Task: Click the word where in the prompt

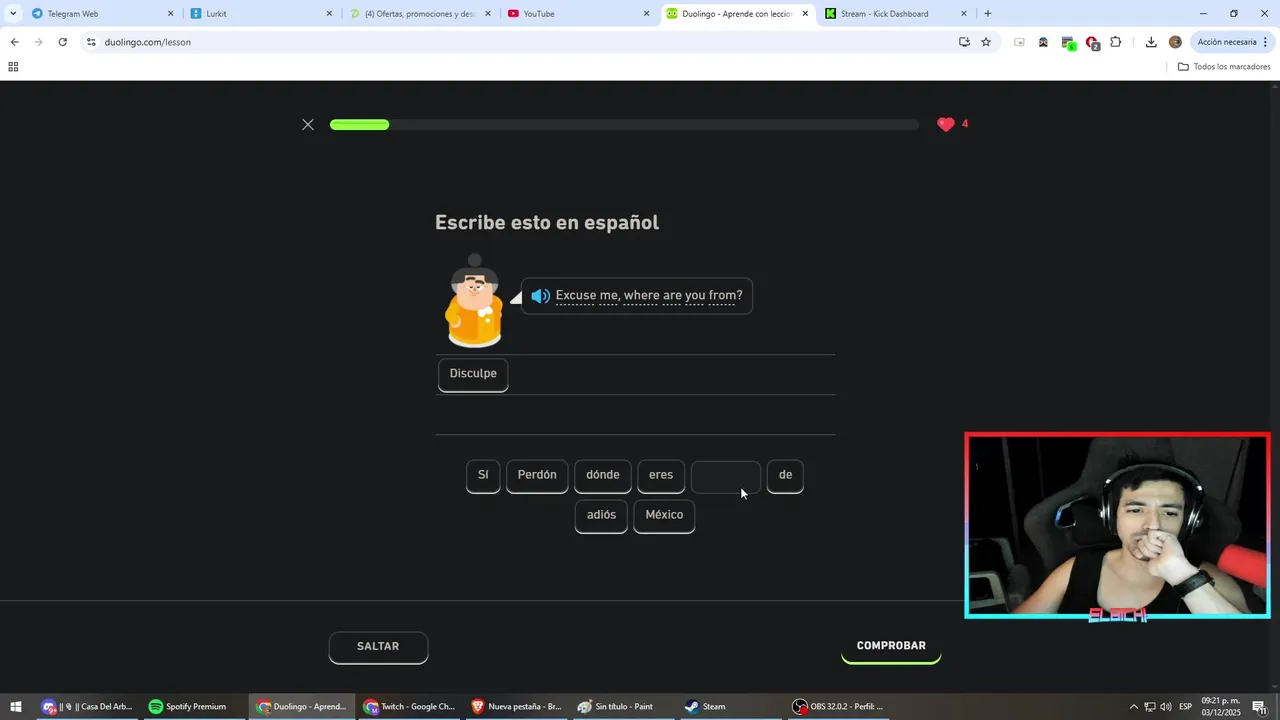Action: click(641, 295)
